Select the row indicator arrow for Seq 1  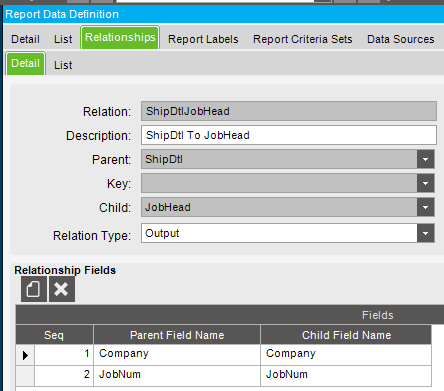click(x=25, y=355)
